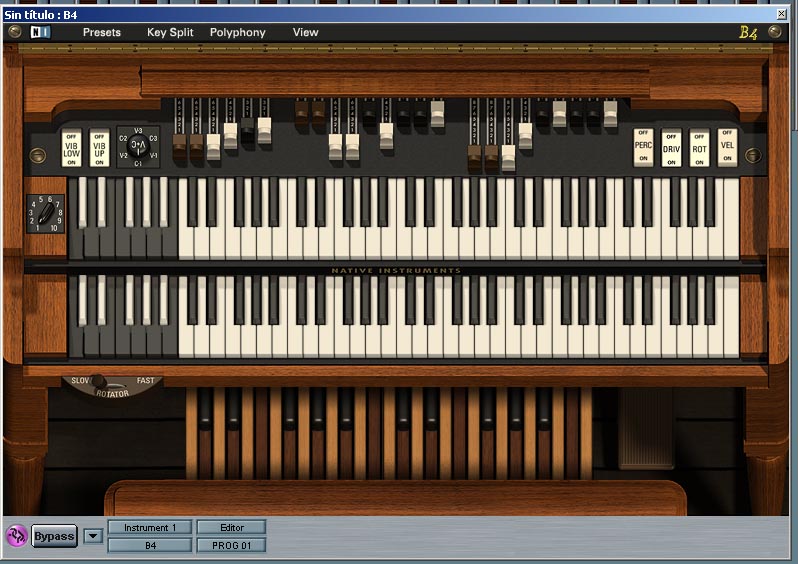
Task: Open the Presets menu
Action: coord(102,32)
